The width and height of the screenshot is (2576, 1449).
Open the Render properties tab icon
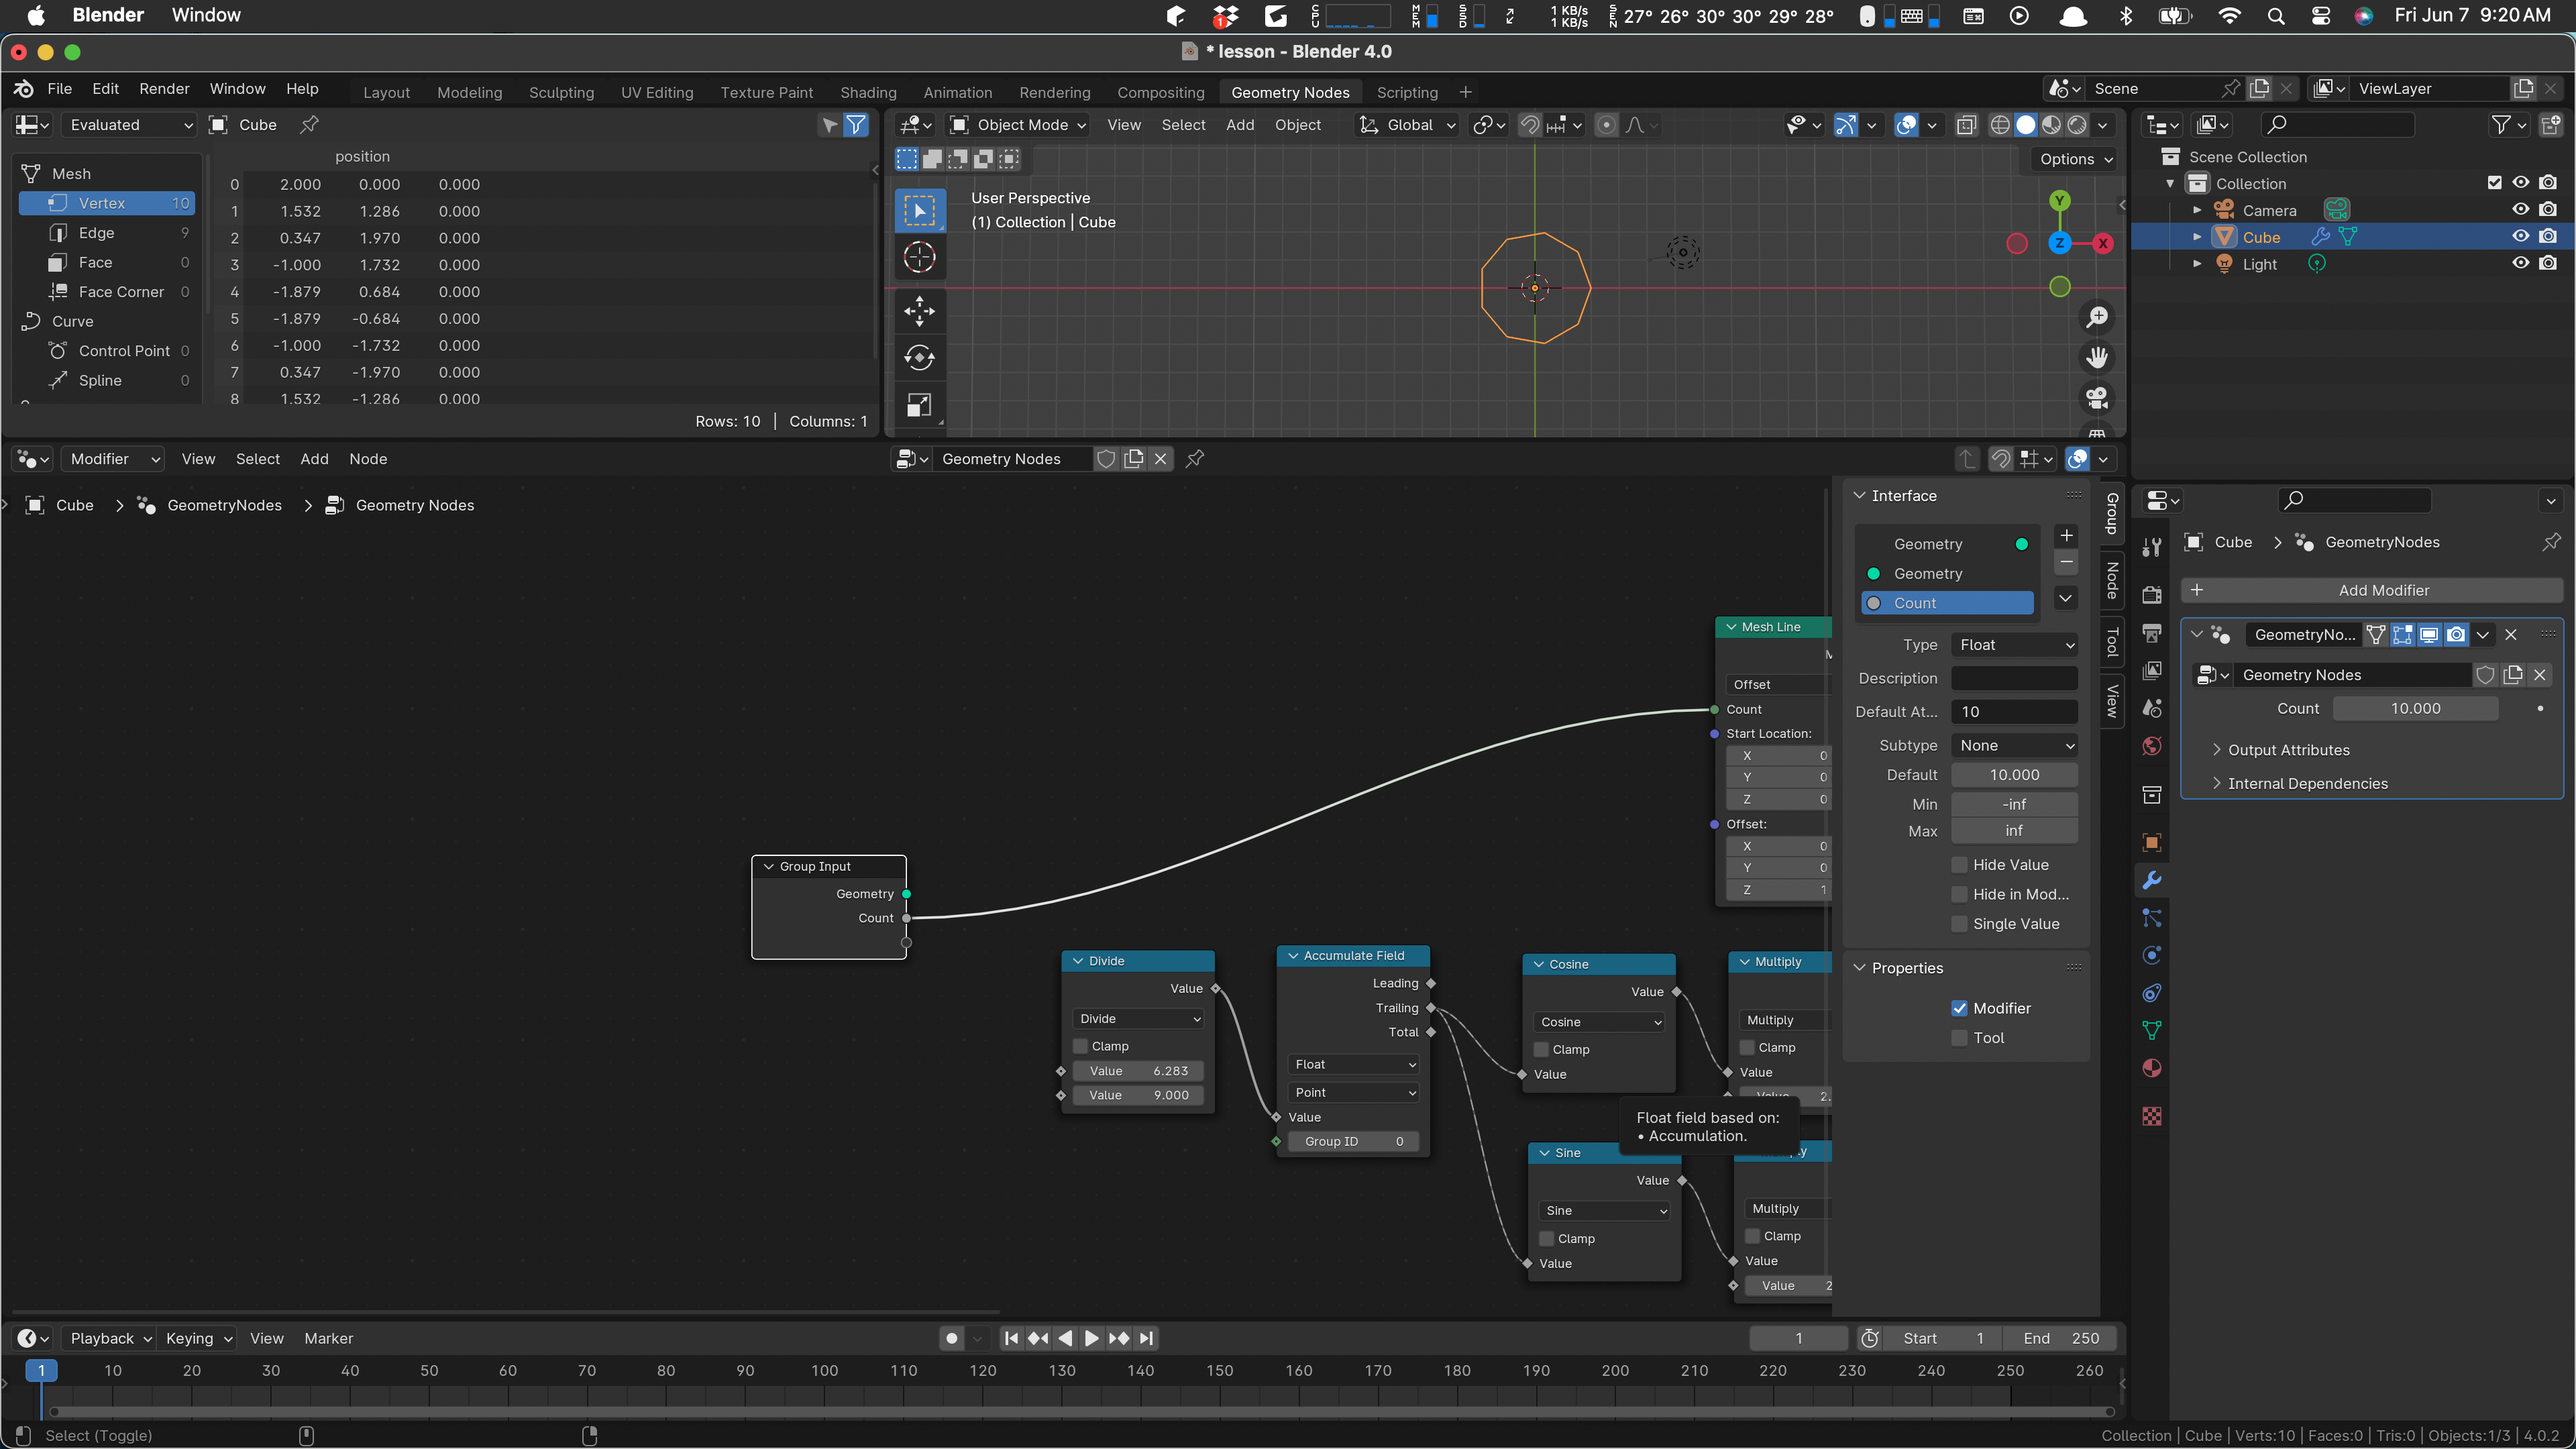point(2152,595)
